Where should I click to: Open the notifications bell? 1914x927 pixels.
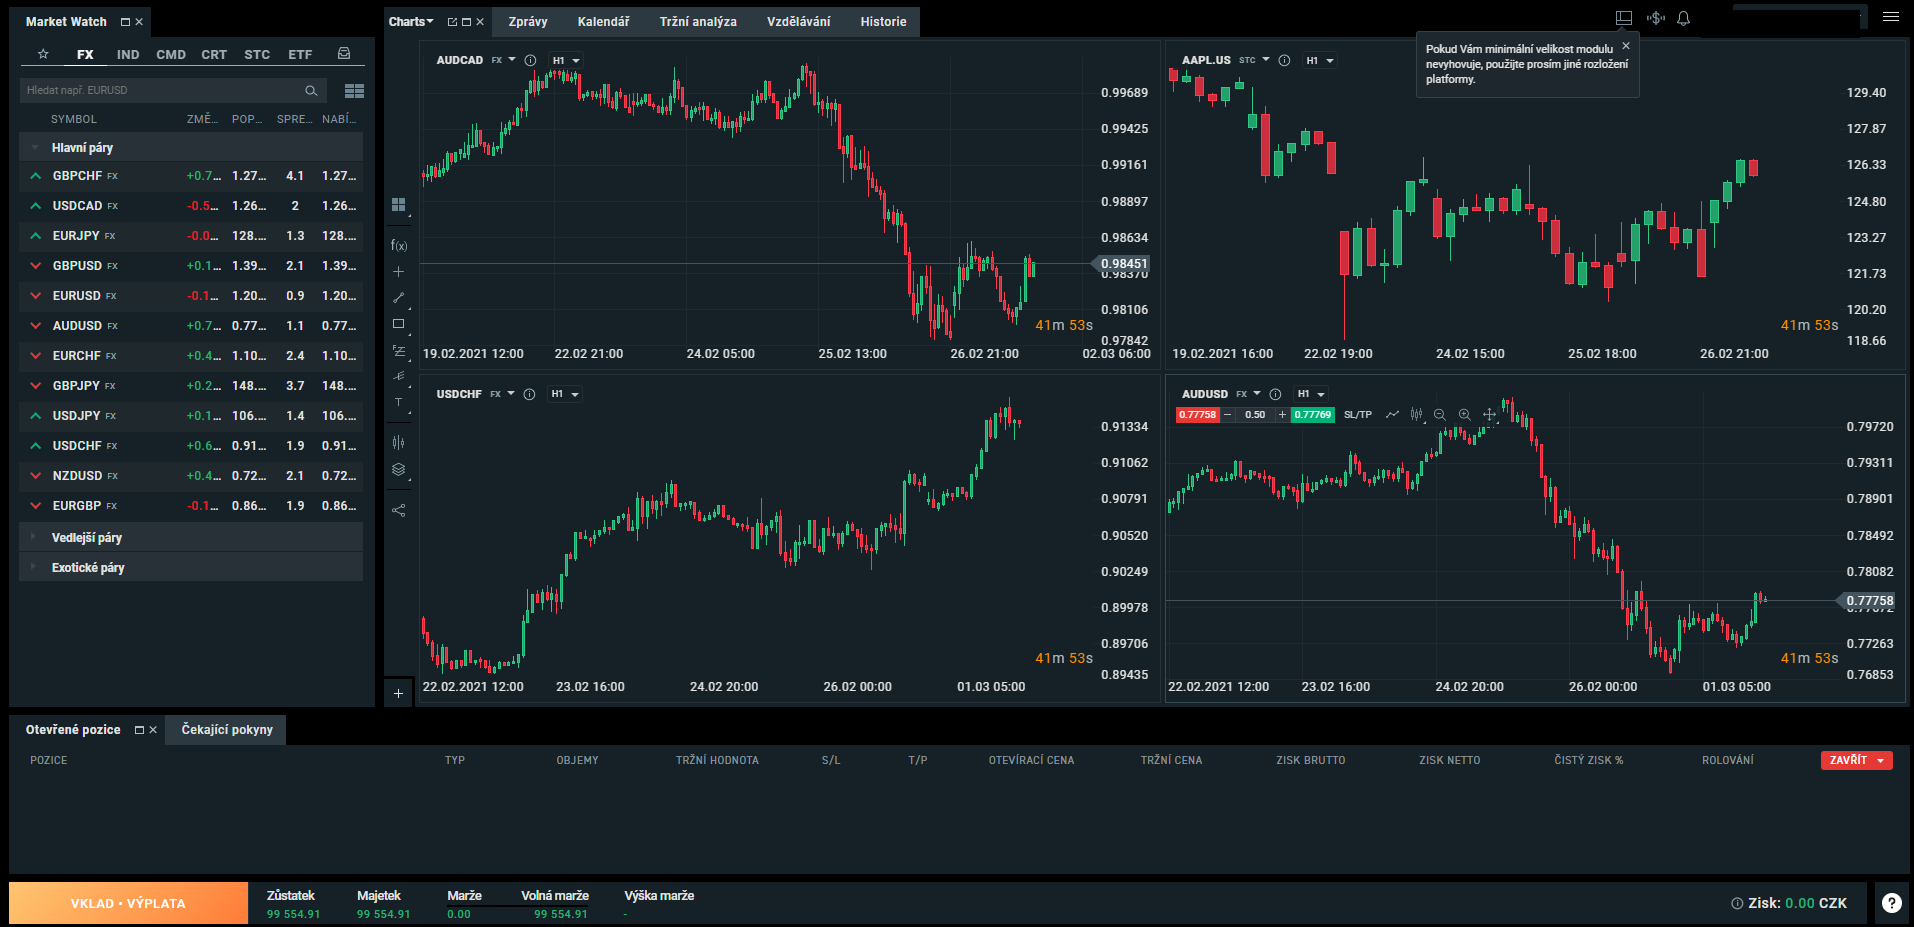click(x=1684, y=18)
